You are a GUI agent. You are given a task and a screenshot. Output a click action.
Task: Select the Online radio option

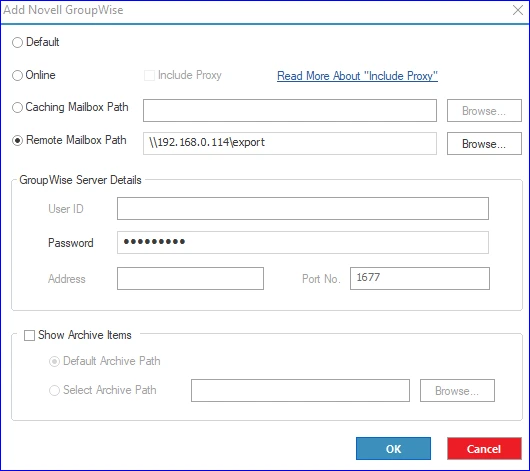(17, 75)
